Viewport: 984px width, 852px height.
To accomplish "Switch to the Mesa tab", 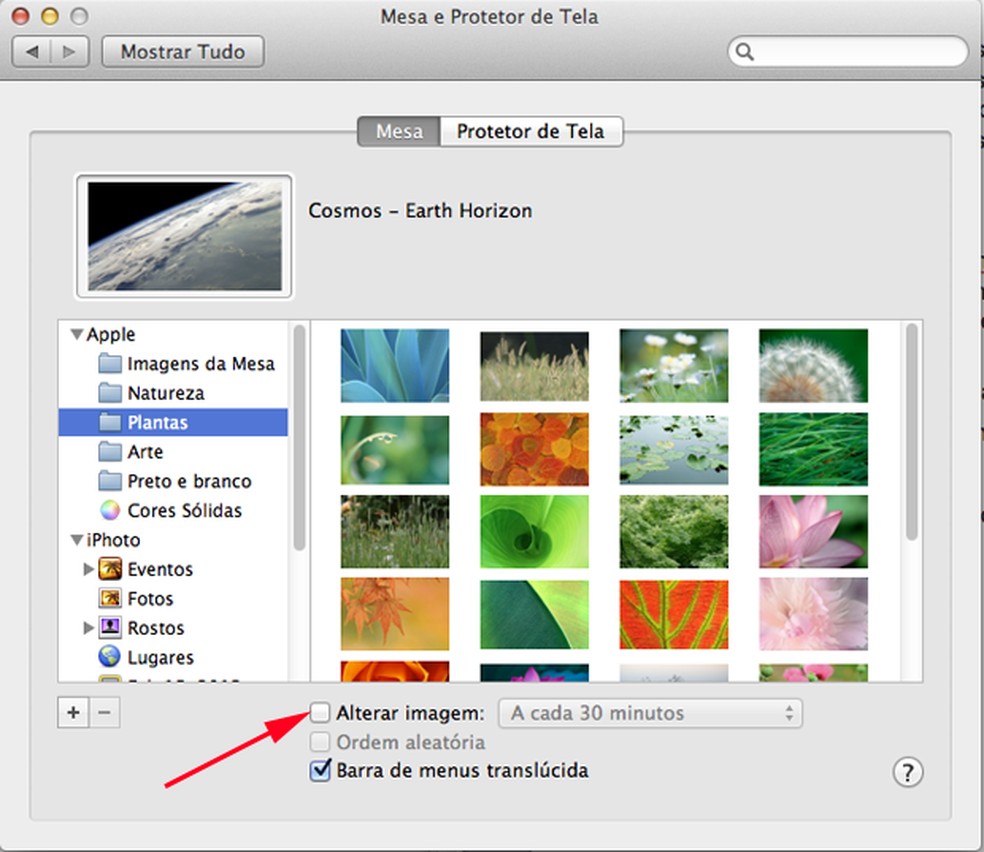I will tap(399, 131).
